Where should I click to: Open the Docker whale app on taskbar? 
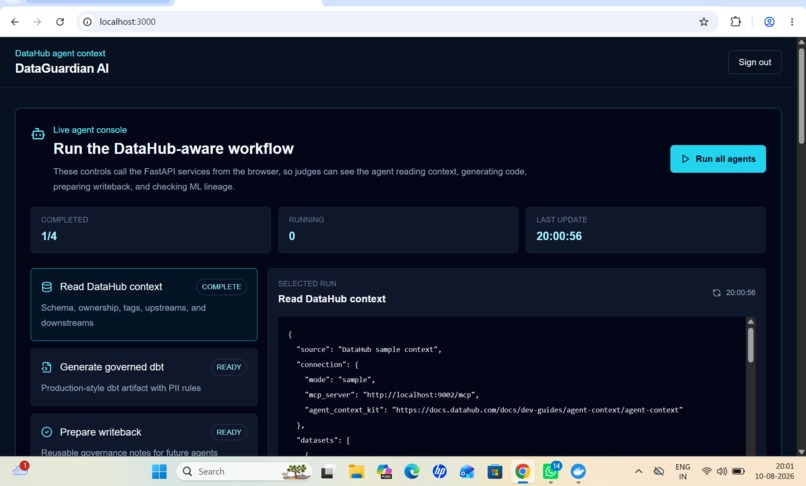[578, 471]
